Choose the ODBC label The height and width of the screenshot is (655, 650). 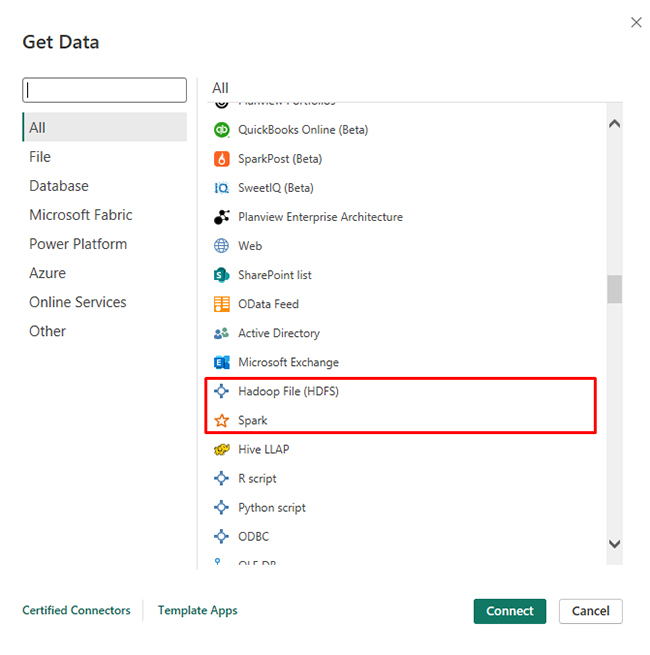pos(254,536)
